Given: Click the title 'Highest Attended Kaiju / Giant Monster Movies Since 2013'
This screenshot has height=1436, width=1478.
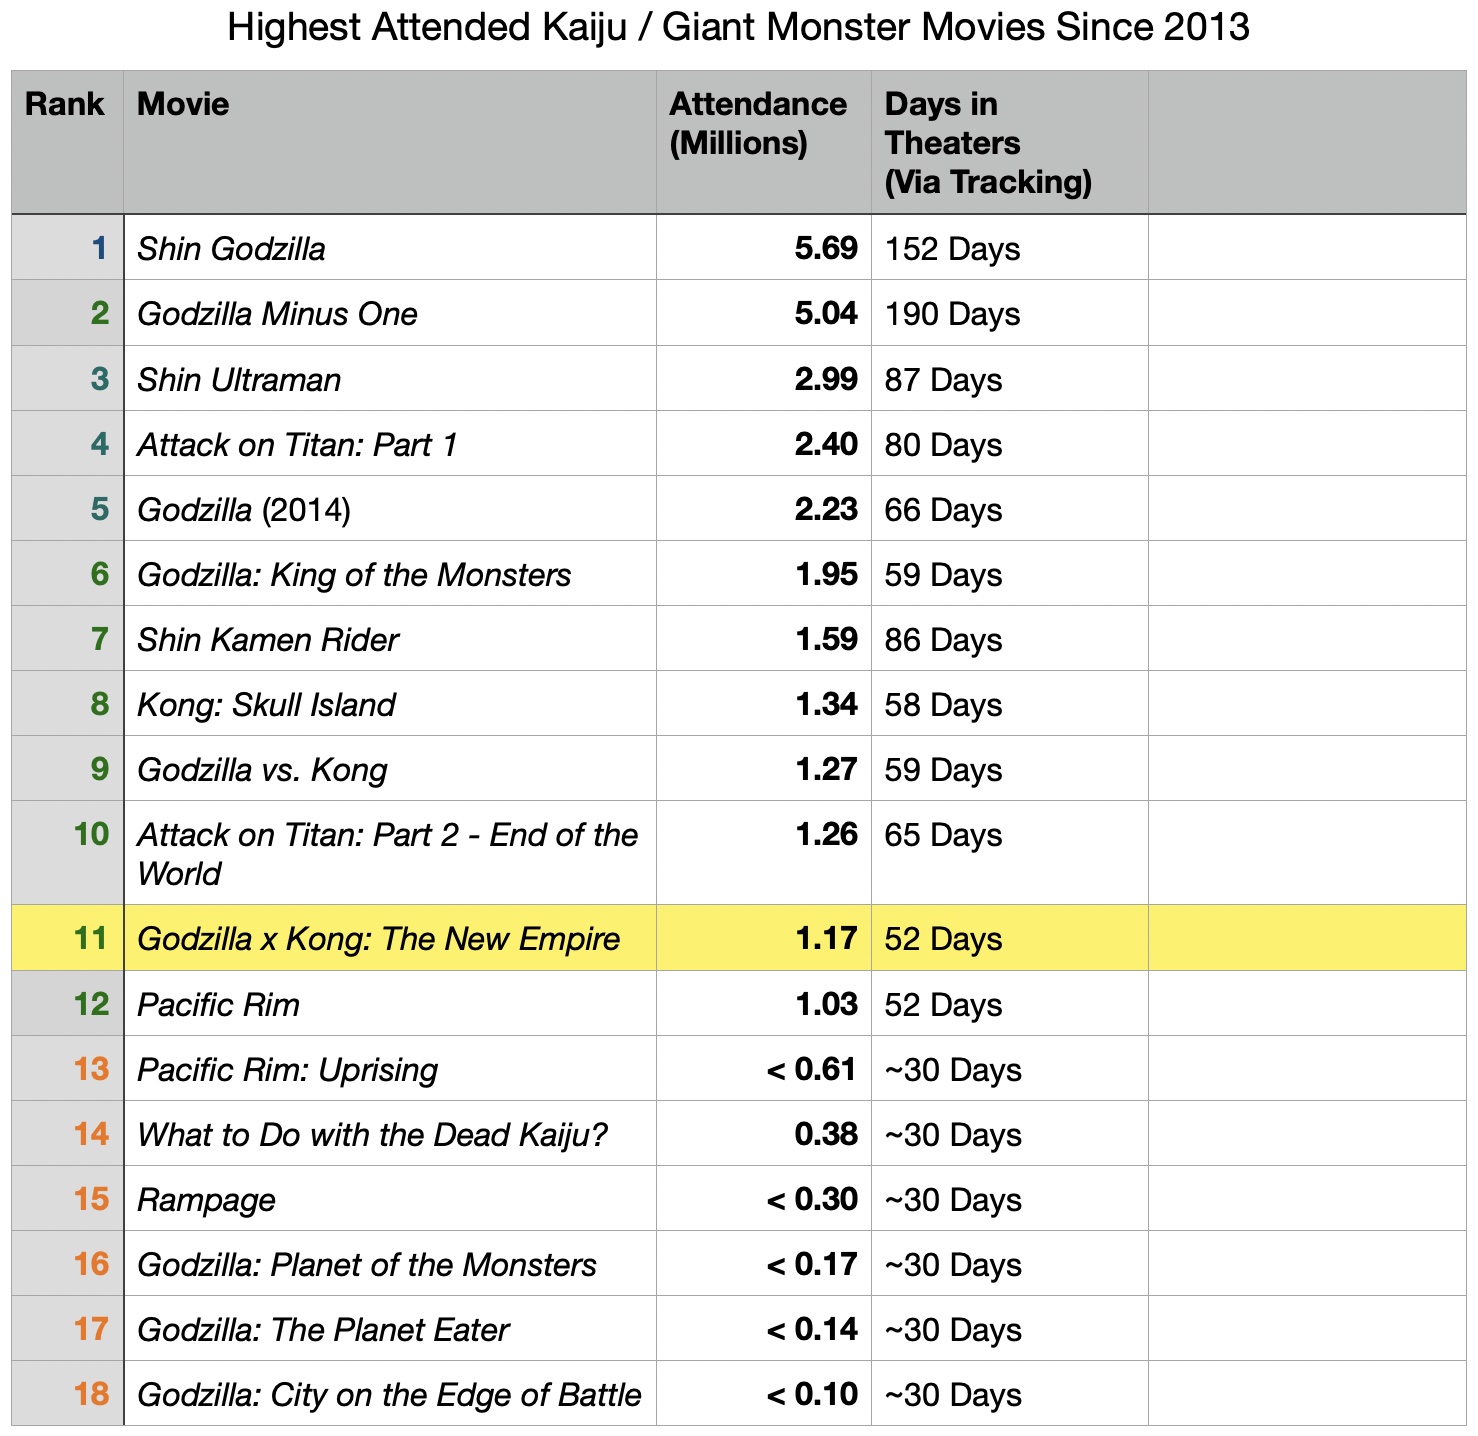Looking at the screenshot, I should coord(738,27).
